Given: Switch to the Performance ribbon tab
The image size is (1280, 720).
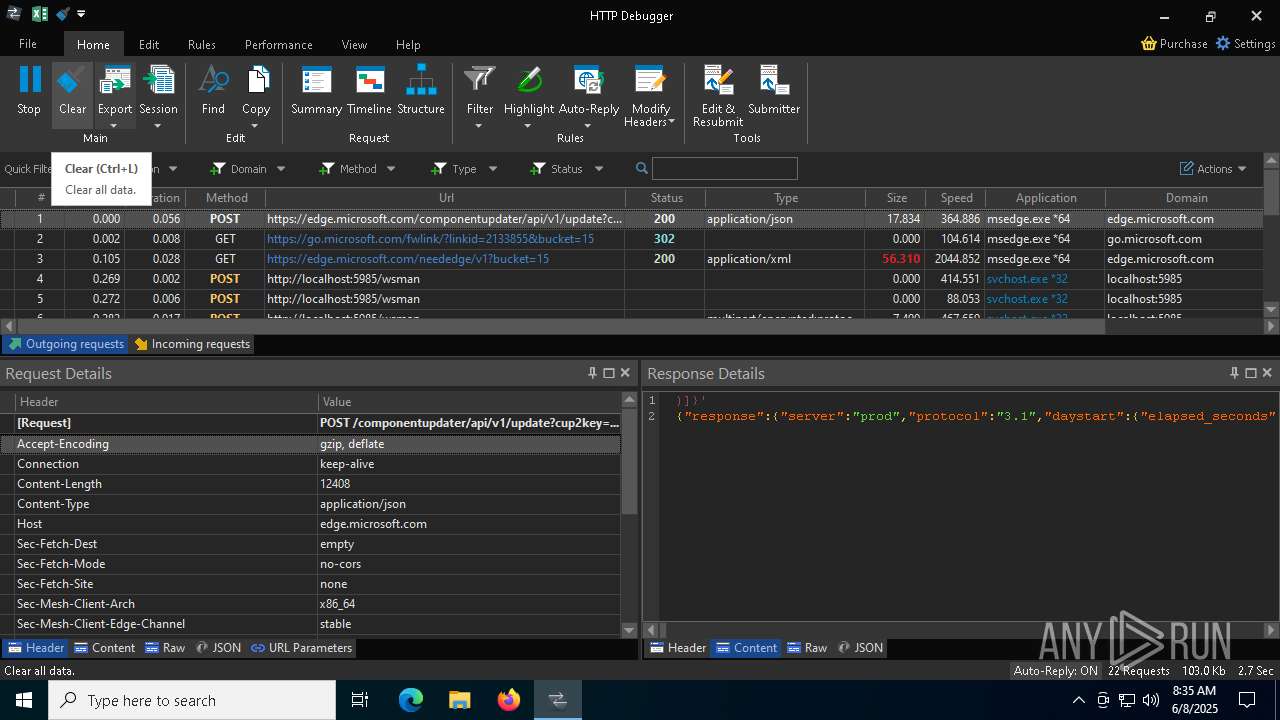Looking at the screenshot, I should tap(279, 44).
